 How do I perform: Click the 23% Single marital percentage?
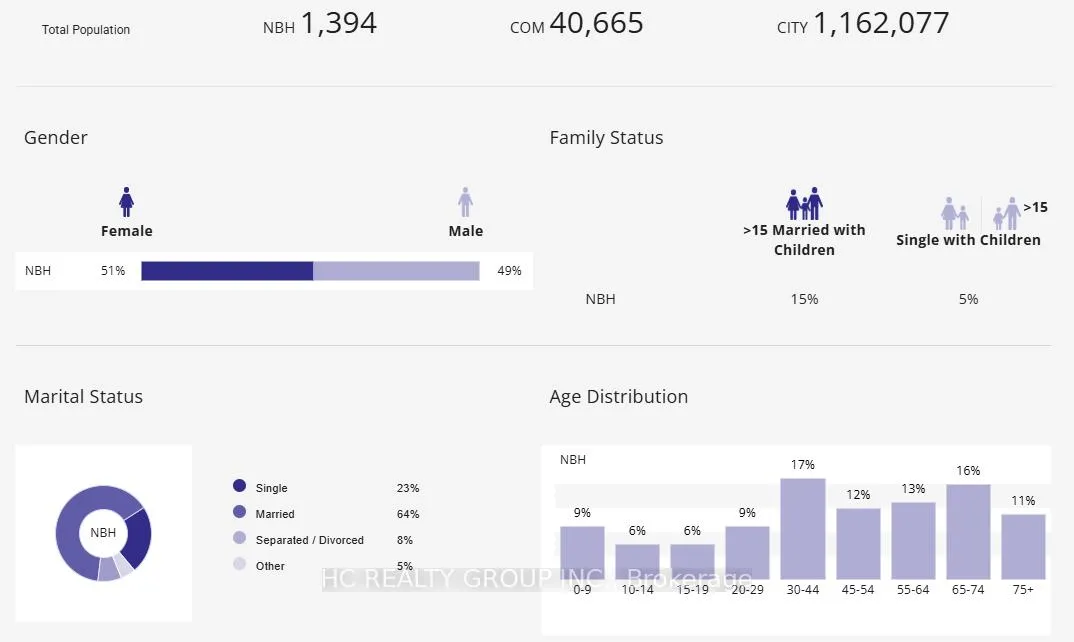[408, 488]
